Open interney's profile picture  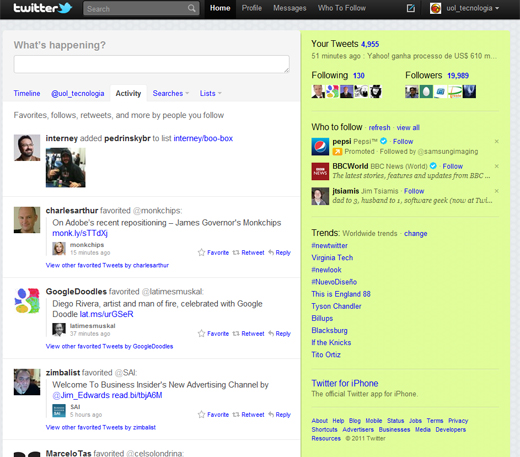pos(27,148)
